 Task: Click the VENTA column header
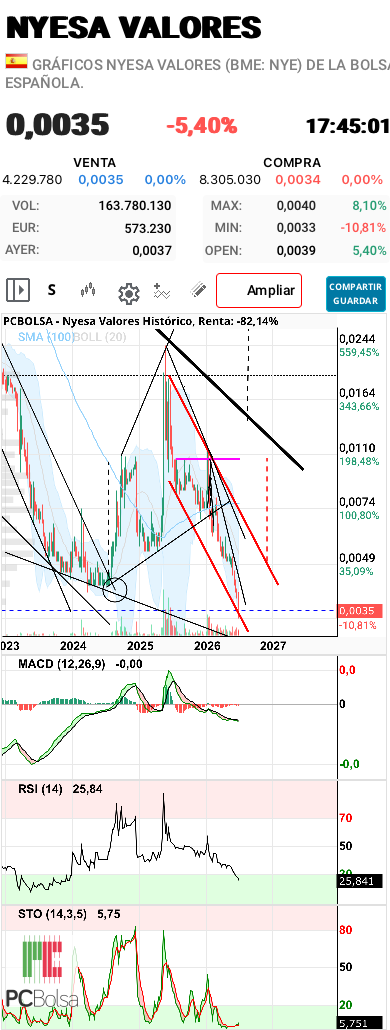point(95,163)
